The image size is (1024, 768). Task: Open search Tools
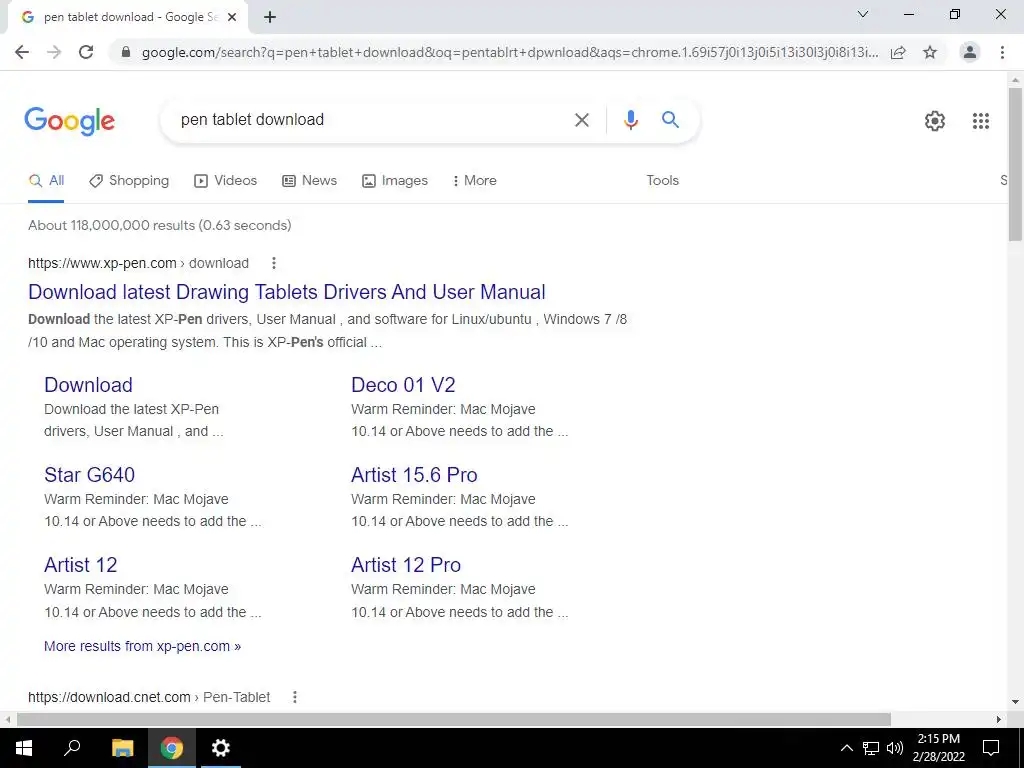[662, 181]
